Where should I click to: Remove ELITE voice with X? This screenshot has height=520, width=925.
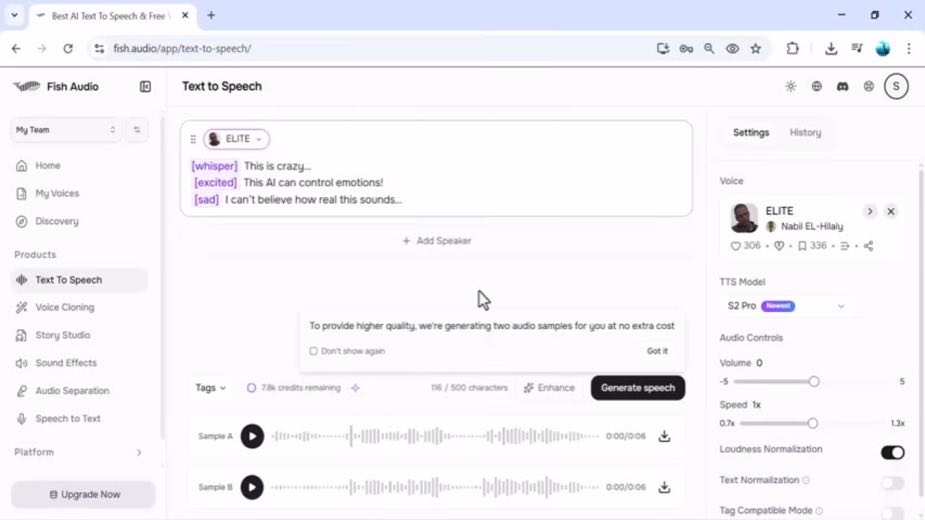(x=891, y=211)
